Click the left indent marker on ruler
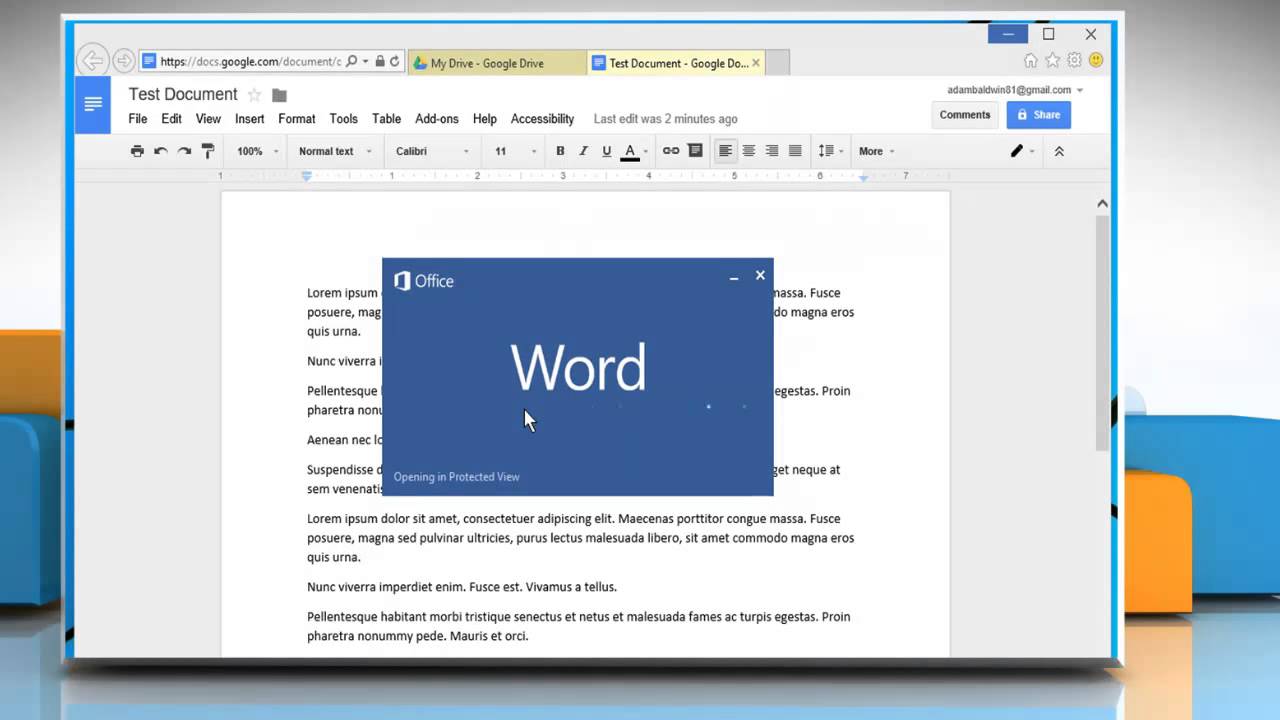Viewport: 1280px width, 720px height. coord(307,176)
